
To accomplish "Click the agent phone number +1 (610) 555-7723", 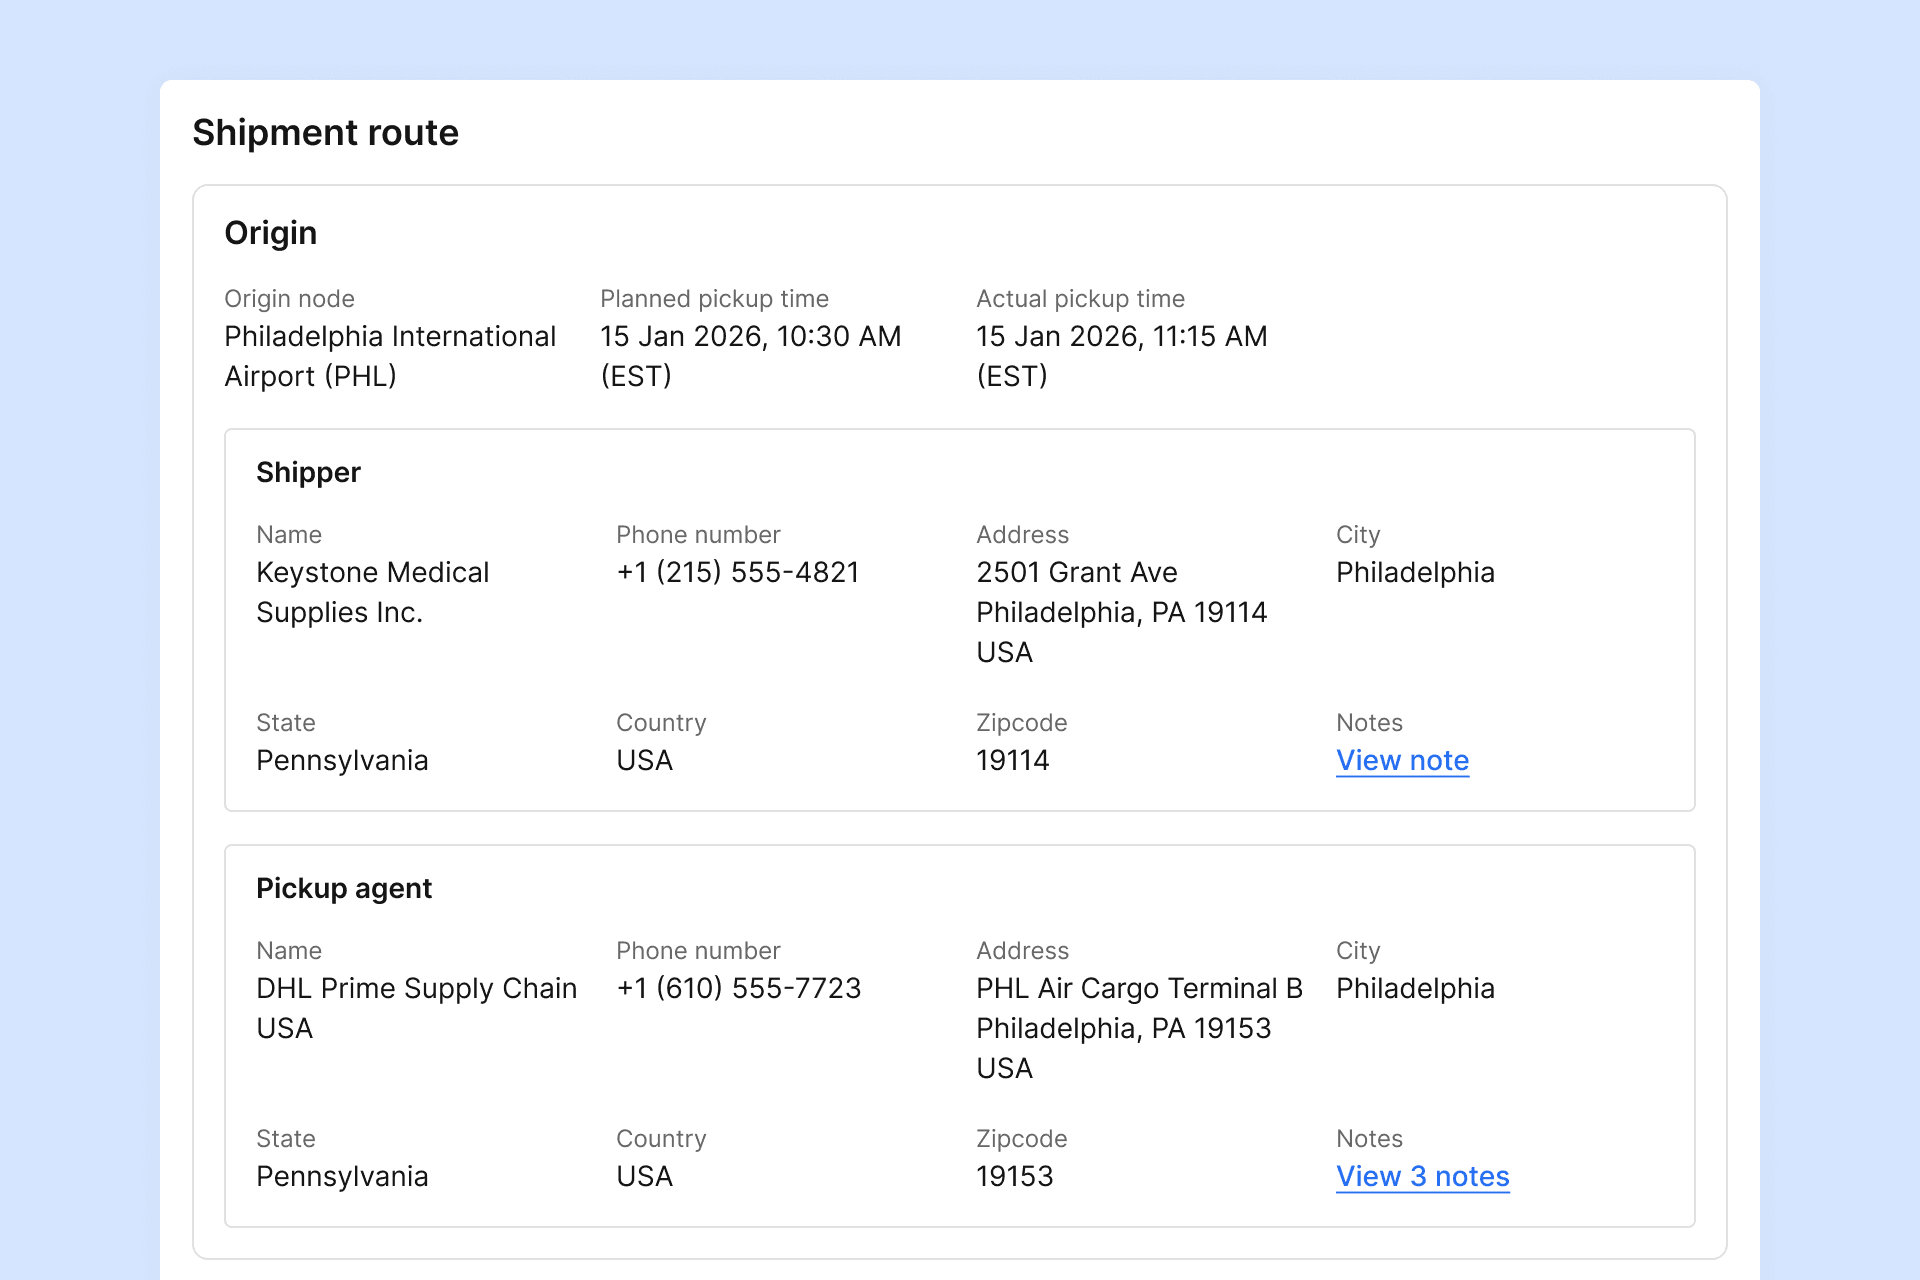I will point(738,989).
